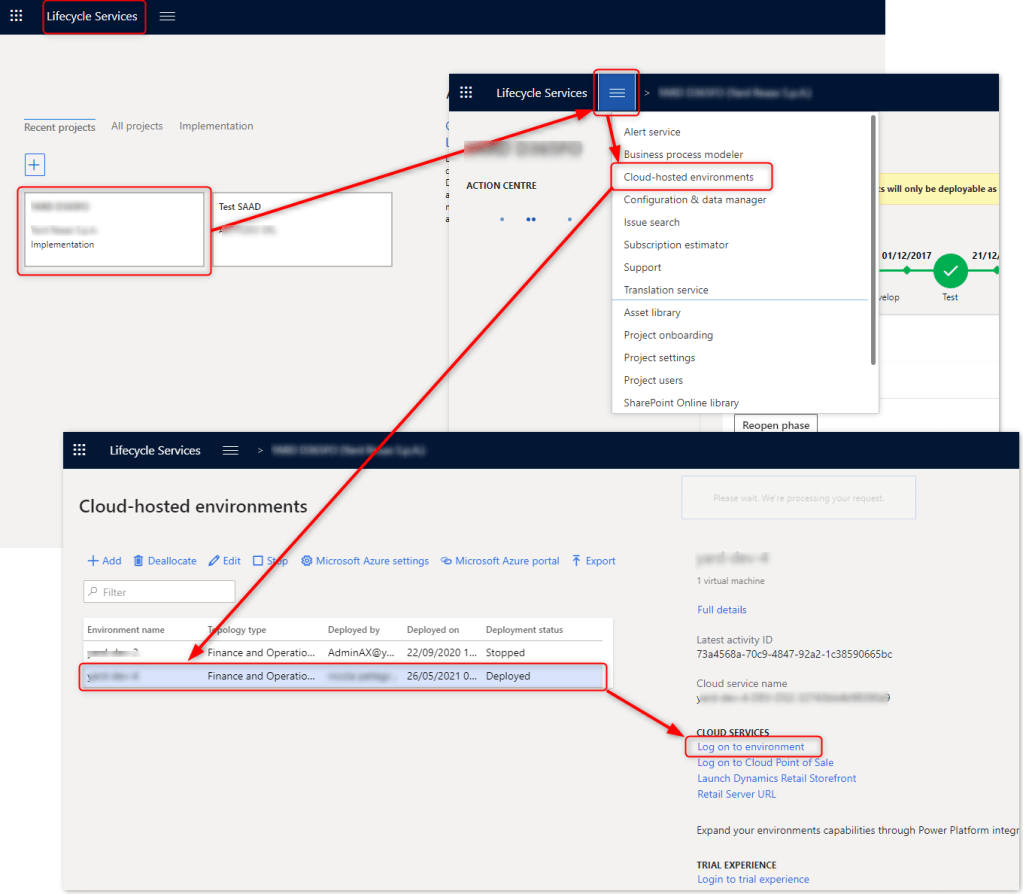
Task: Open Asset library from the menu
Action: [652, 313]
